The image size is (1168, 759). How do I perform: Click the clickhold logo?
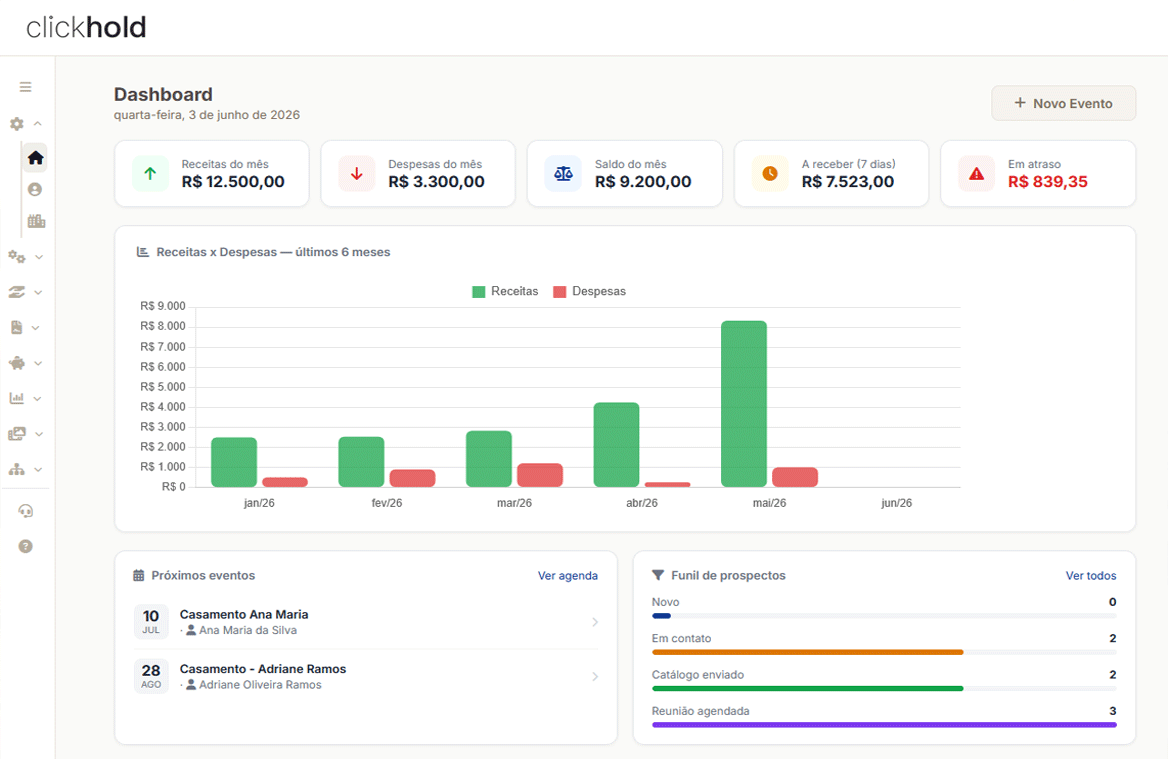(86, 28)
